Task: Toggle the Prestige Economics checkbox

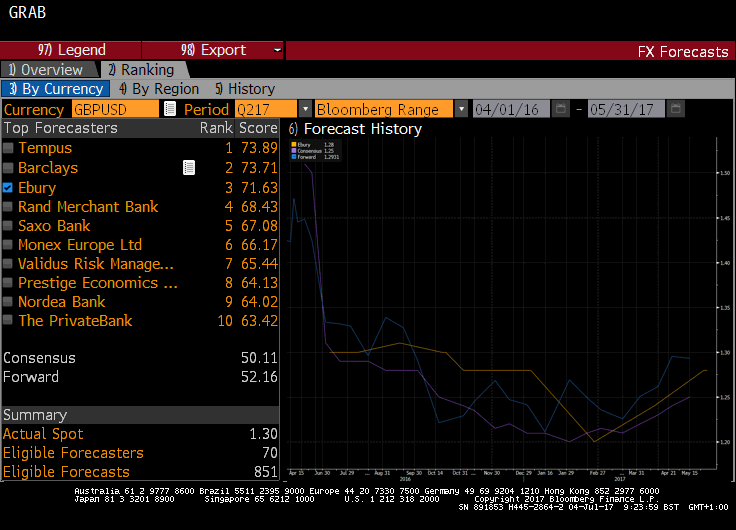Action: 8,283
